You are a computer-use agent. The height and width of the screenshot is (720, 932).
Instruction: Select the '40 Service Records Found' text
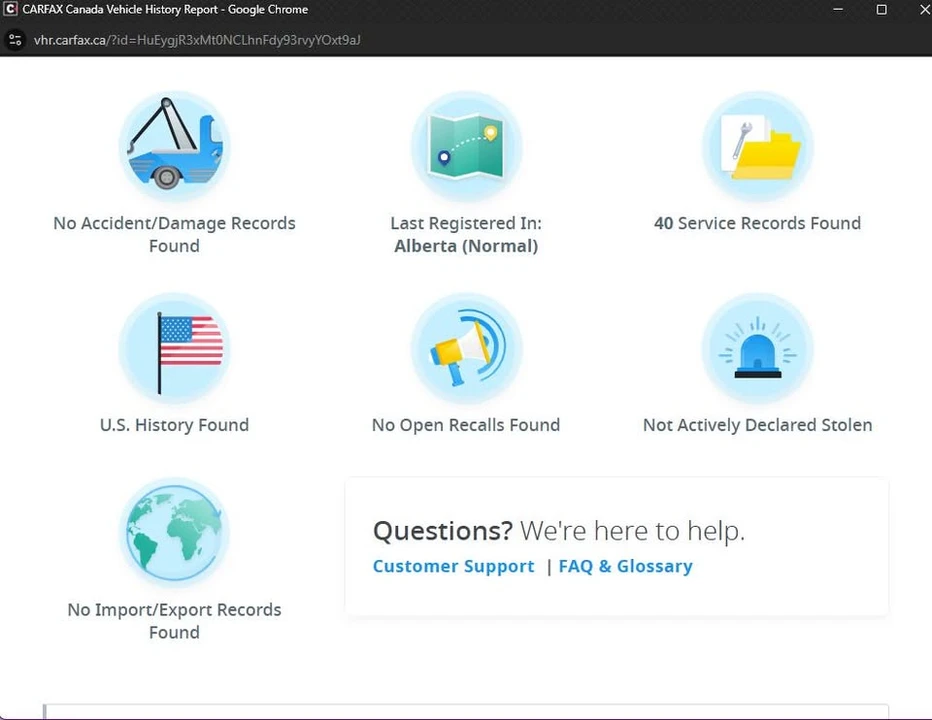pyautogui.click(x=757, y=223)
